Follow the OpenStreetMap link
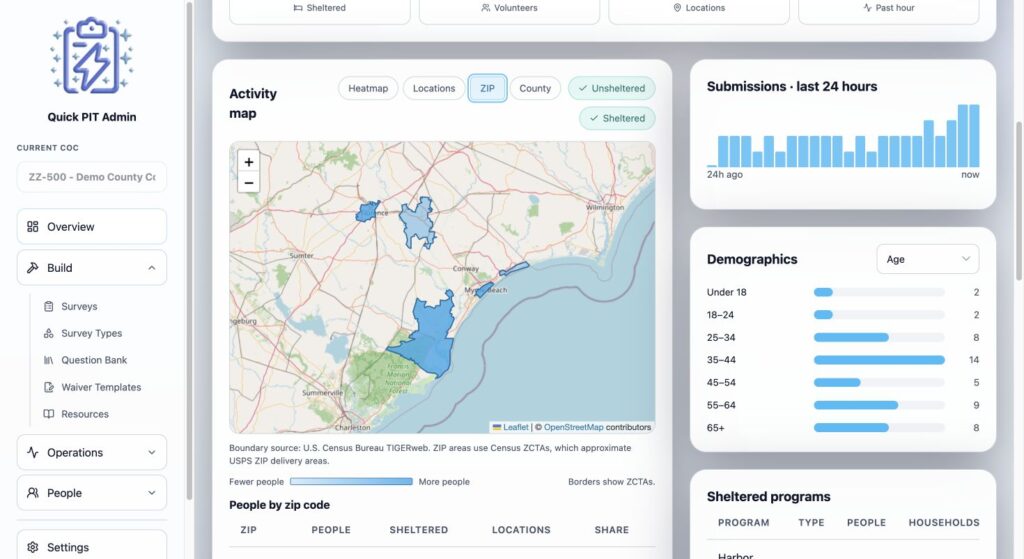This screenshot has width=1024, height=559. (x=573, y=427)
